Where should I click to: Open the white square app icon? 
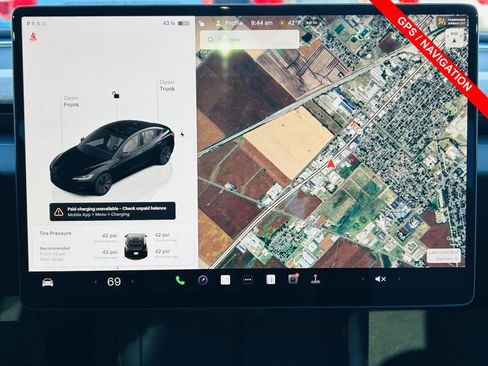225,280
